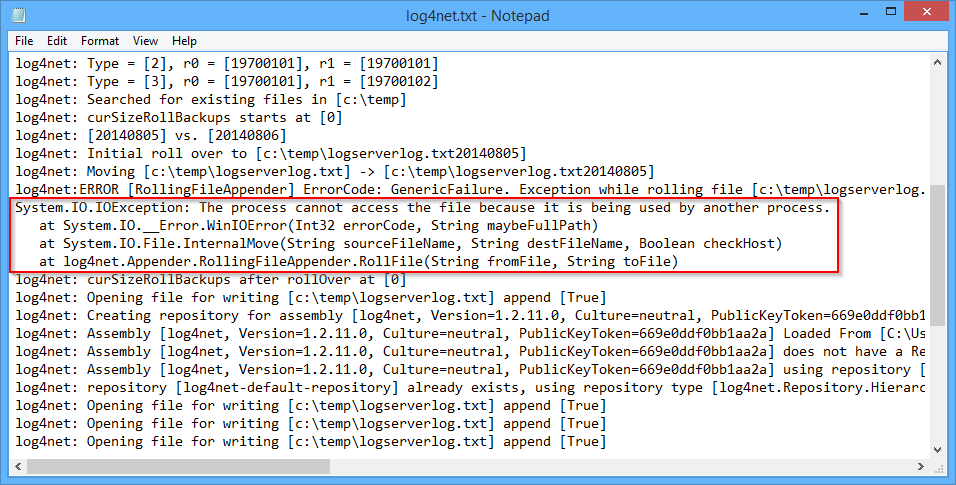Click the line 'Type = [2], r0 = [19700101]'
The width and height of the screenshot is (956, 485).
227,63
